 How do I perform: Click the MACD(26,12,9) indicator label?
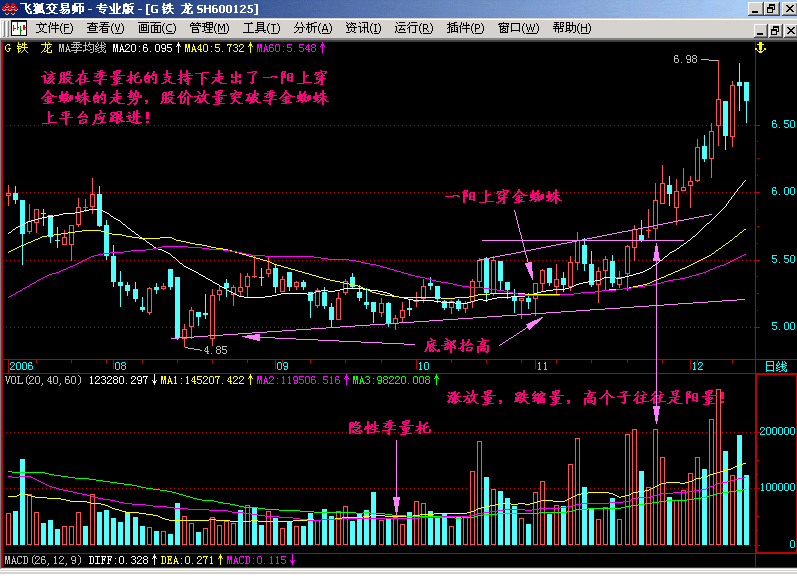[43, 560]
